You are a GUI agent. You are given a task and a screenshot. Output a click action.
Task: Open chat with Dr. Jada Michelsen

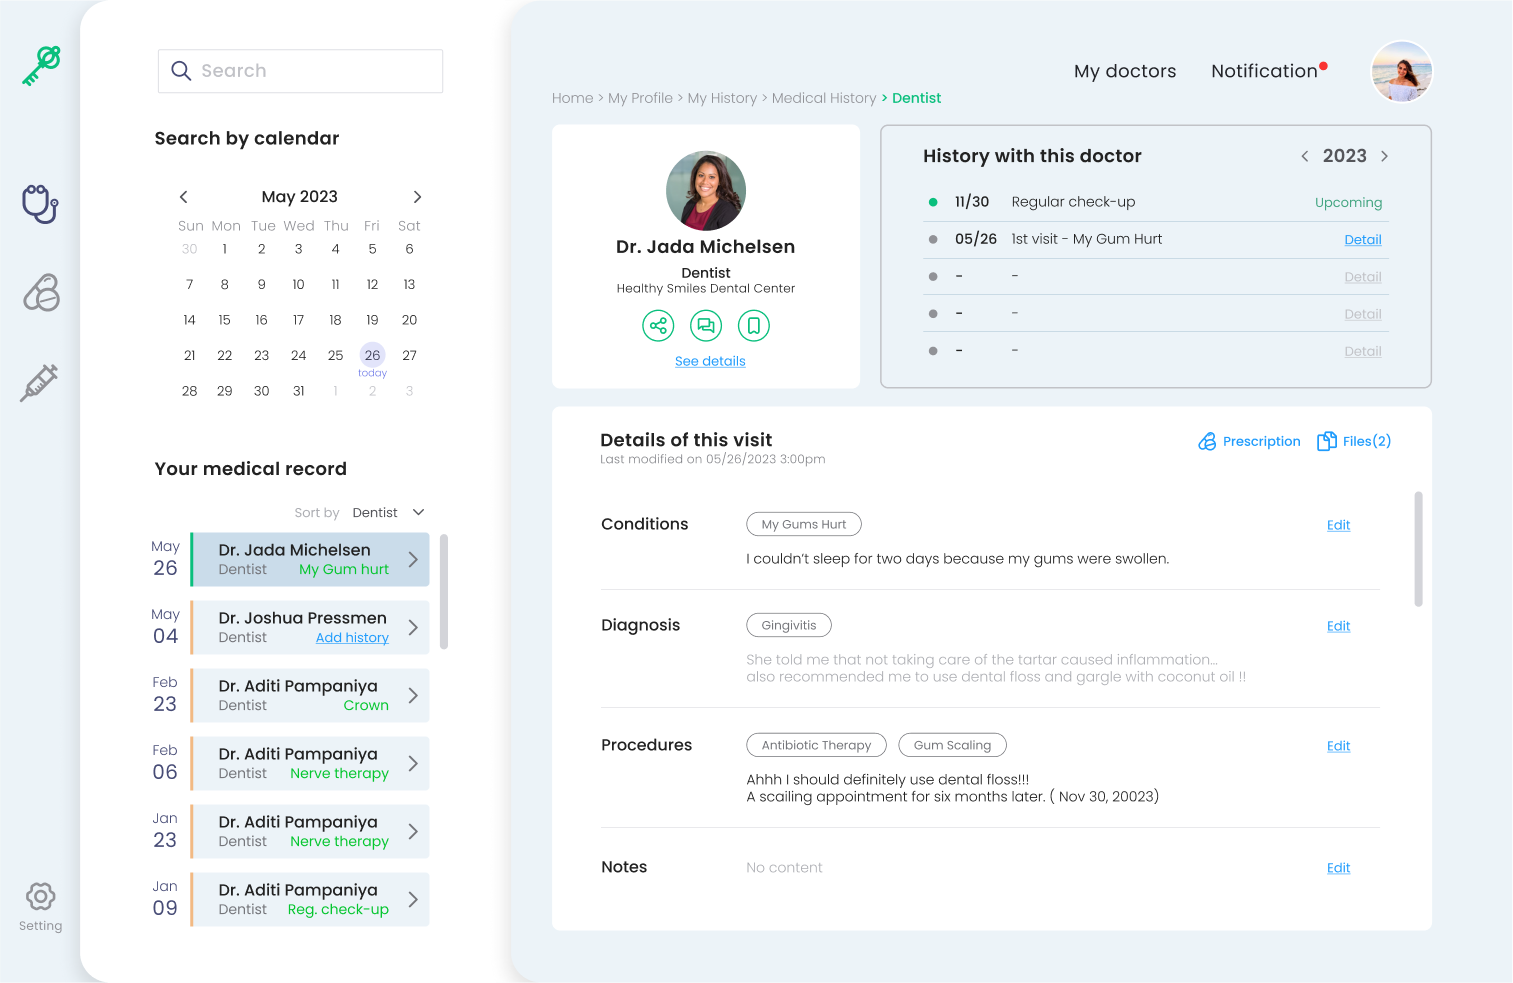[x=706, y=326]
